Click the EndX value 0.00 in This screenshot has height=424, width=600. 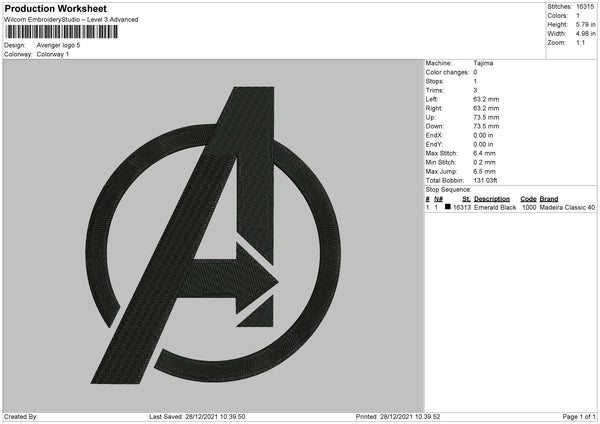(483, 135)
